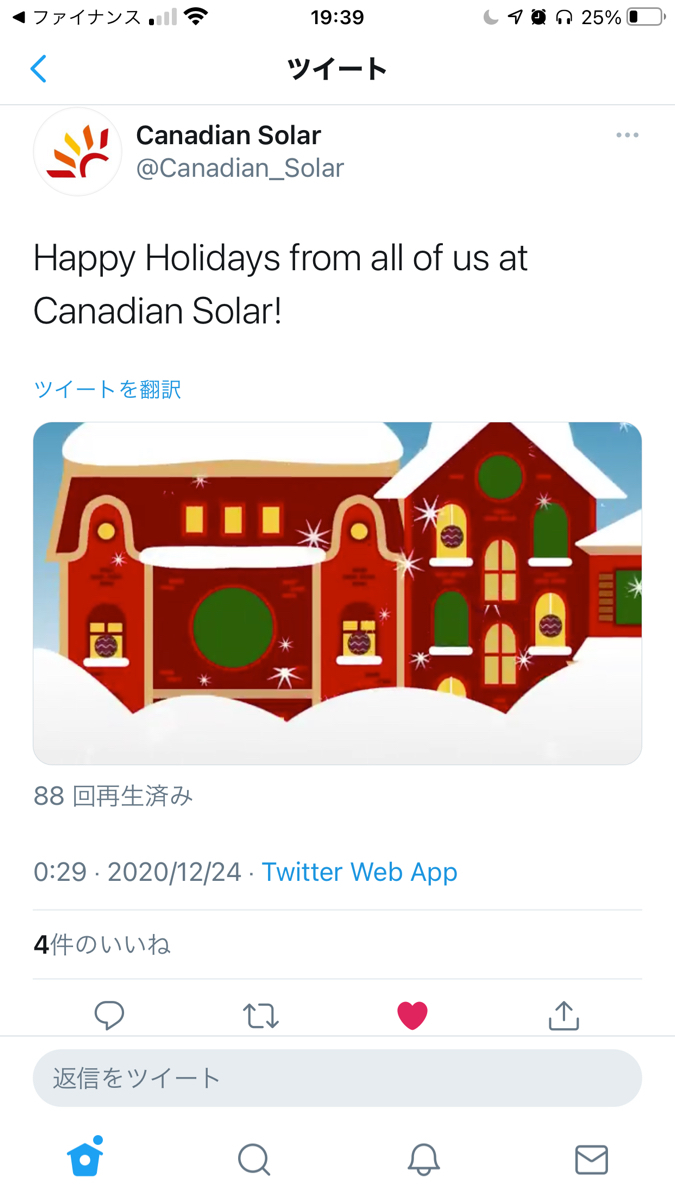Open Canadian Solar's profile avatar
Image resolution: width=675 pixels, height=1200 pixels.
77,150
